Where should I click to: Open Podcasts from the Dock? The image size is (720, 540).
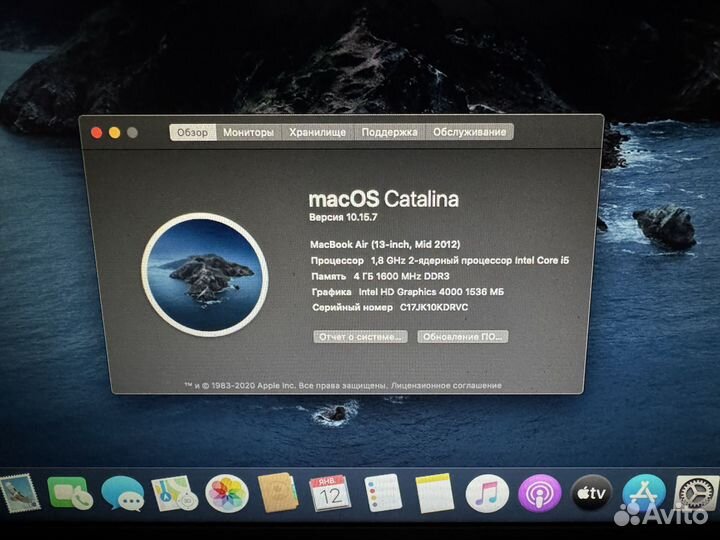(x=540, y=495)
